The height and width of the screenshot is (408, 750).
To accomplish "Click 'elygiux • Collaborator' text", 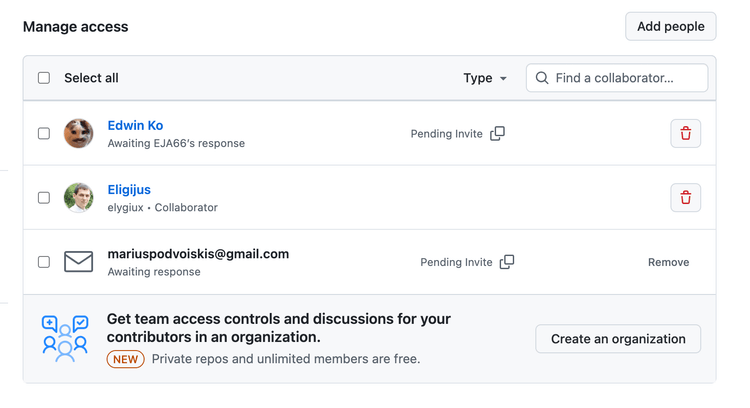I will (163, 208).
